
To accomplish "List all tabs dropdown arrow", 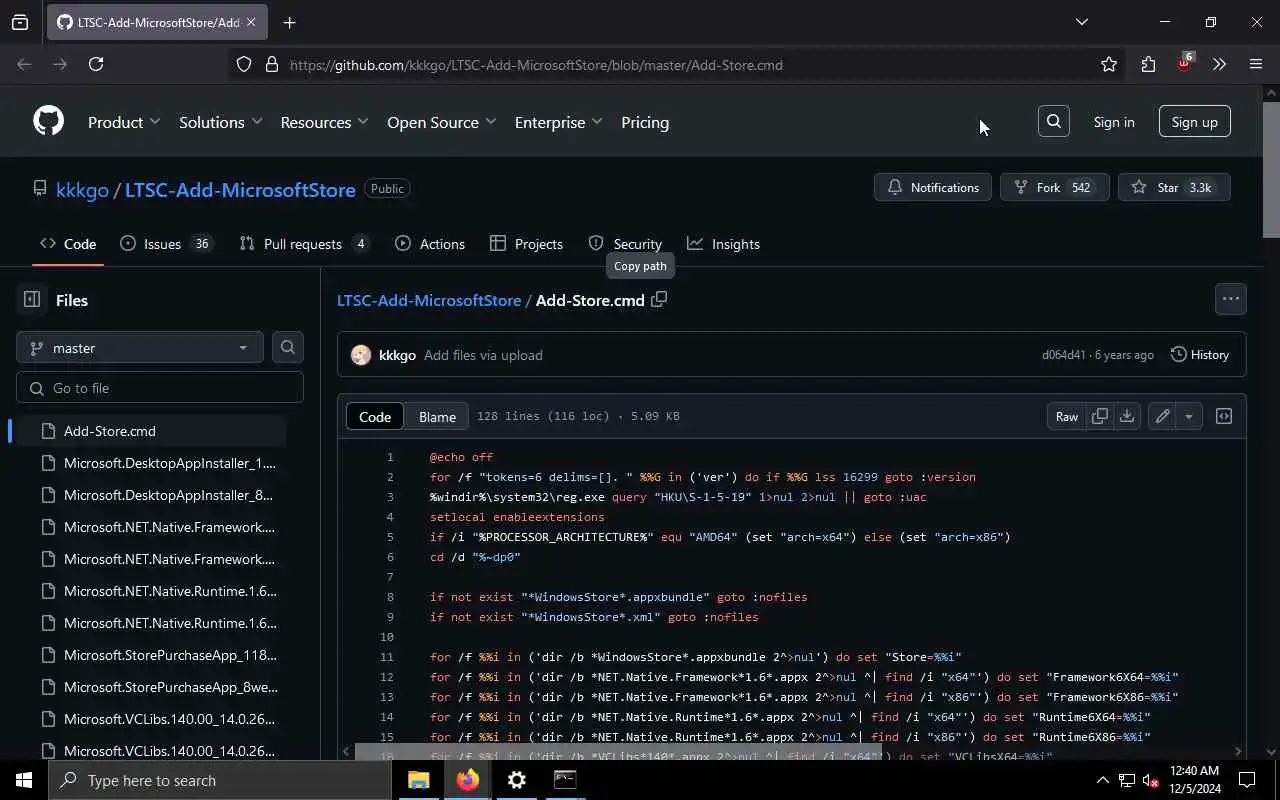I will pos(1081,22).
